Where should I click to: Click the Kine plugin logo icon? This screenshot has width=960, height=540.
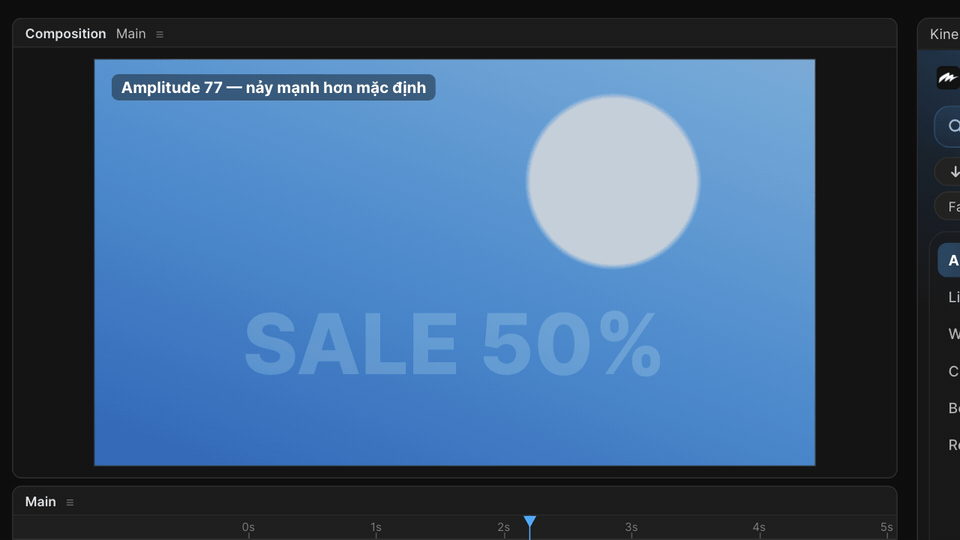(x=948, y=78)
